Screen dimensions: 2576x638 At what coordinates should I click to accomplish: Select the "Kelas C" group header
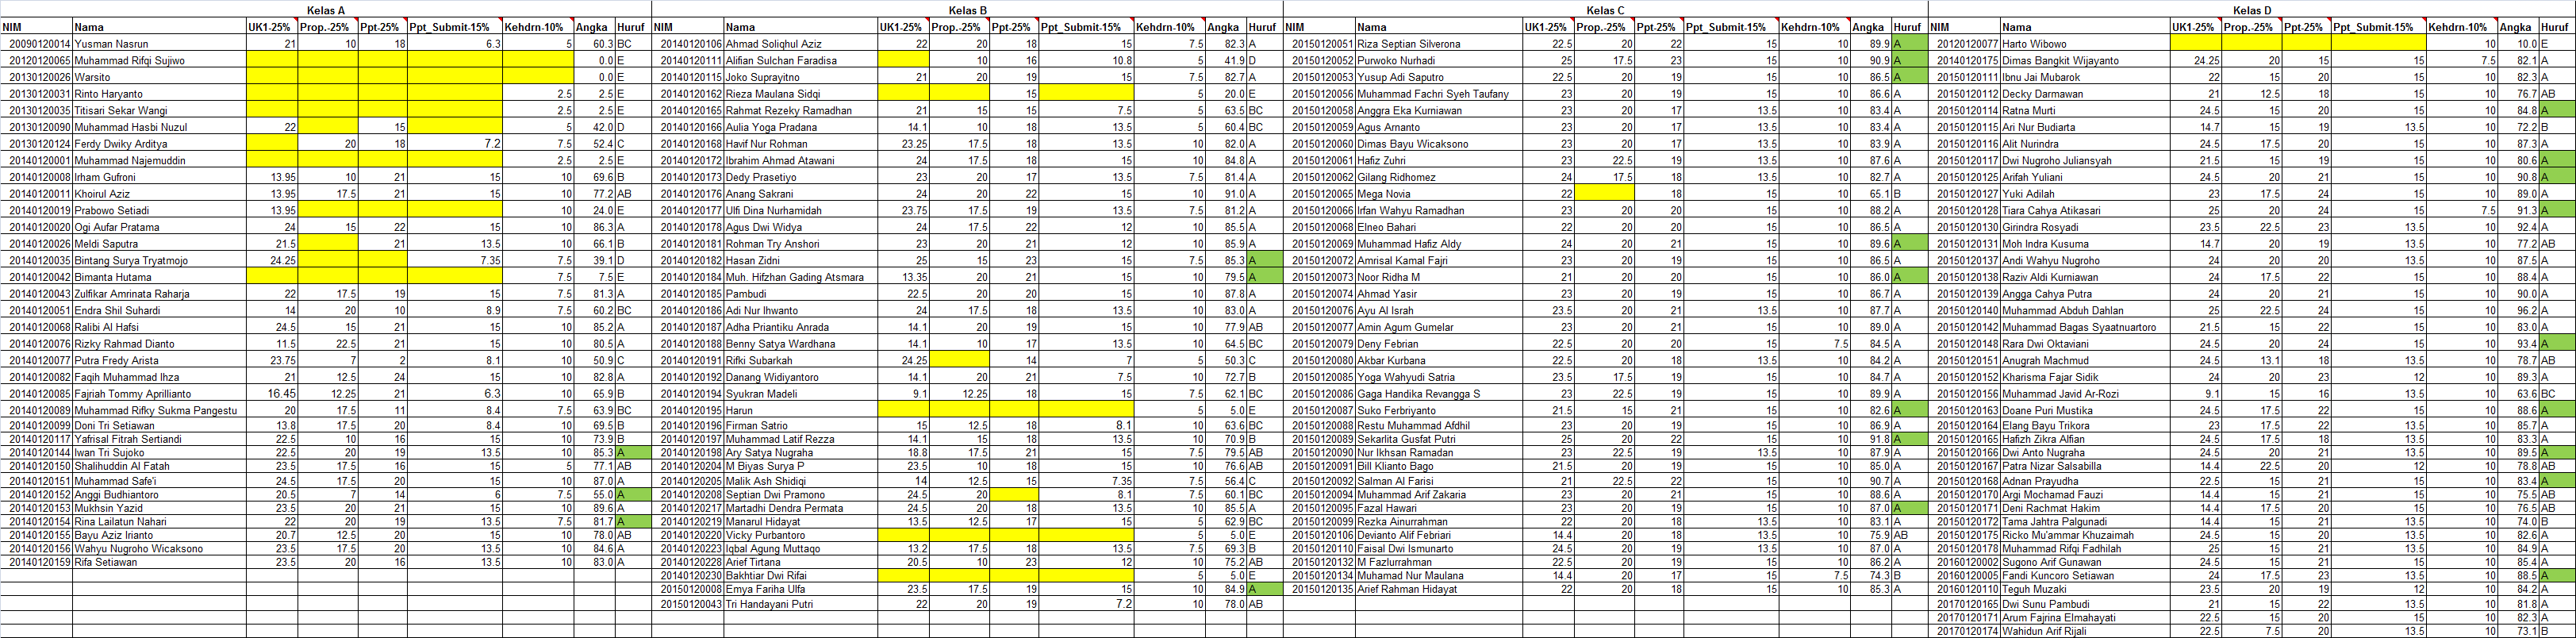pyautogui.click(x=1605, y=10)
